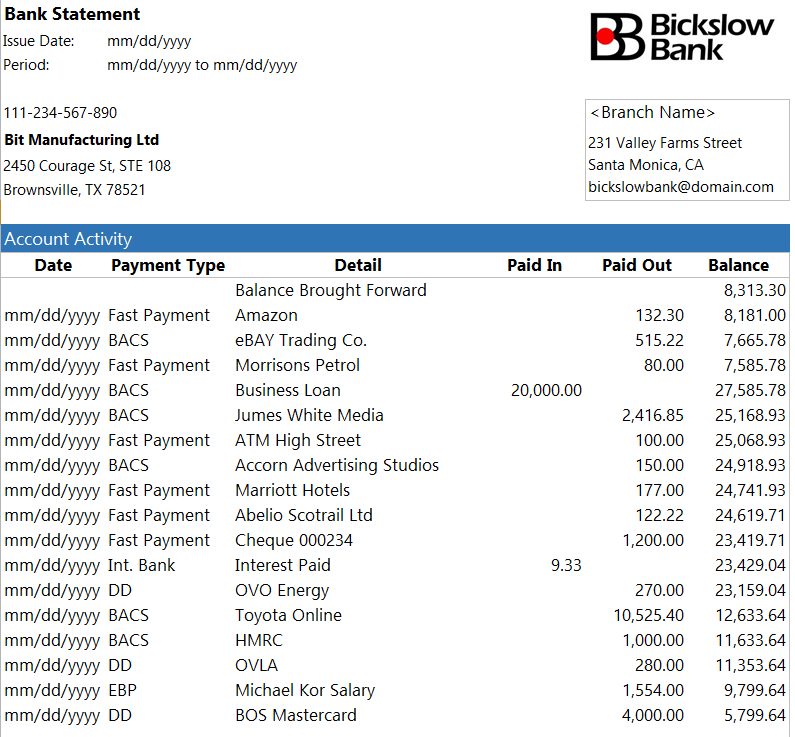Select the <Branch Name> placeholder

coord(652,113)
